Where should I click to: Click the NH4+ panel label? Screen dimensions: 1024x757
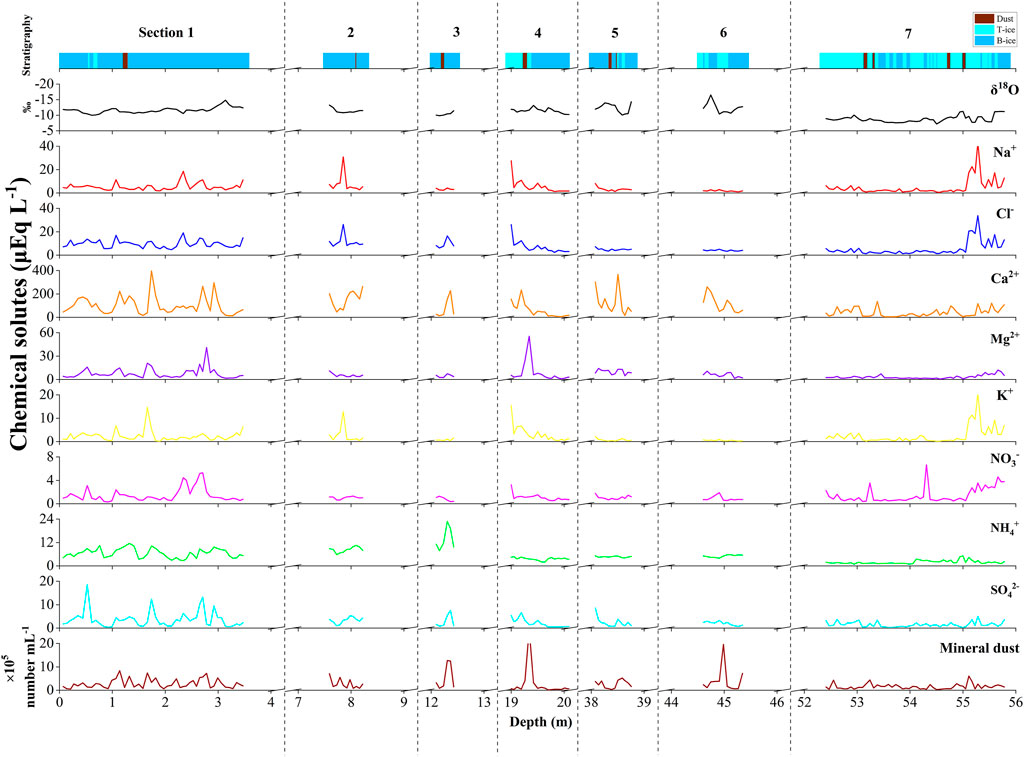[x=1004, y=527]
